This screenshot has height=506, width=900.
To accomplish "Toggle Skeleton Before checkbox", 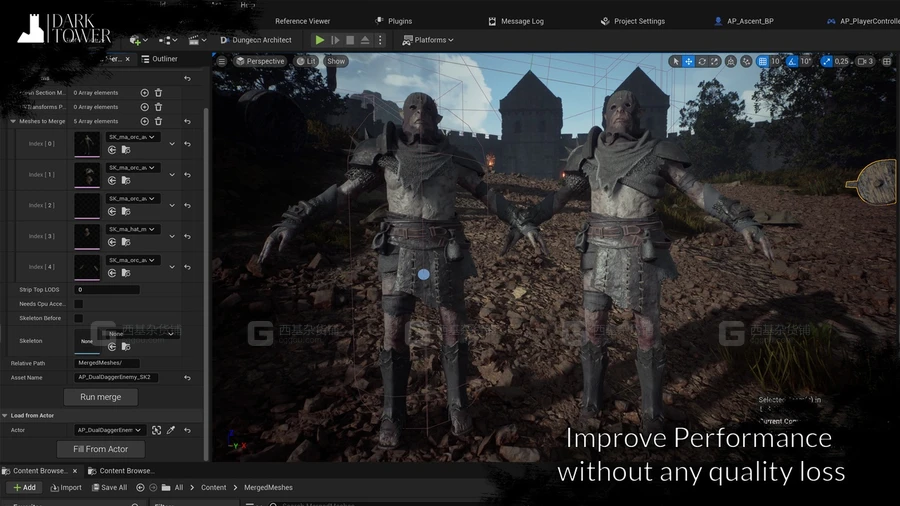I will (79, 318).
